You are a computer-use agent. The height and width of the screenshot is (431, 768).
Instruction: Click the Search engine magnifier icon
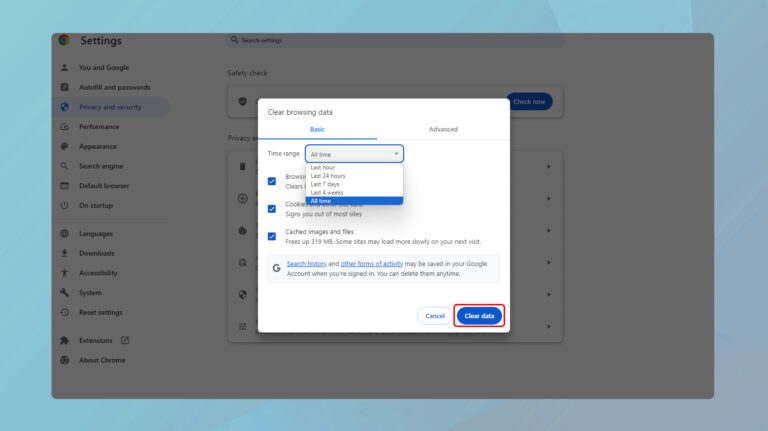pyautogui.click(x=64, y=166)
